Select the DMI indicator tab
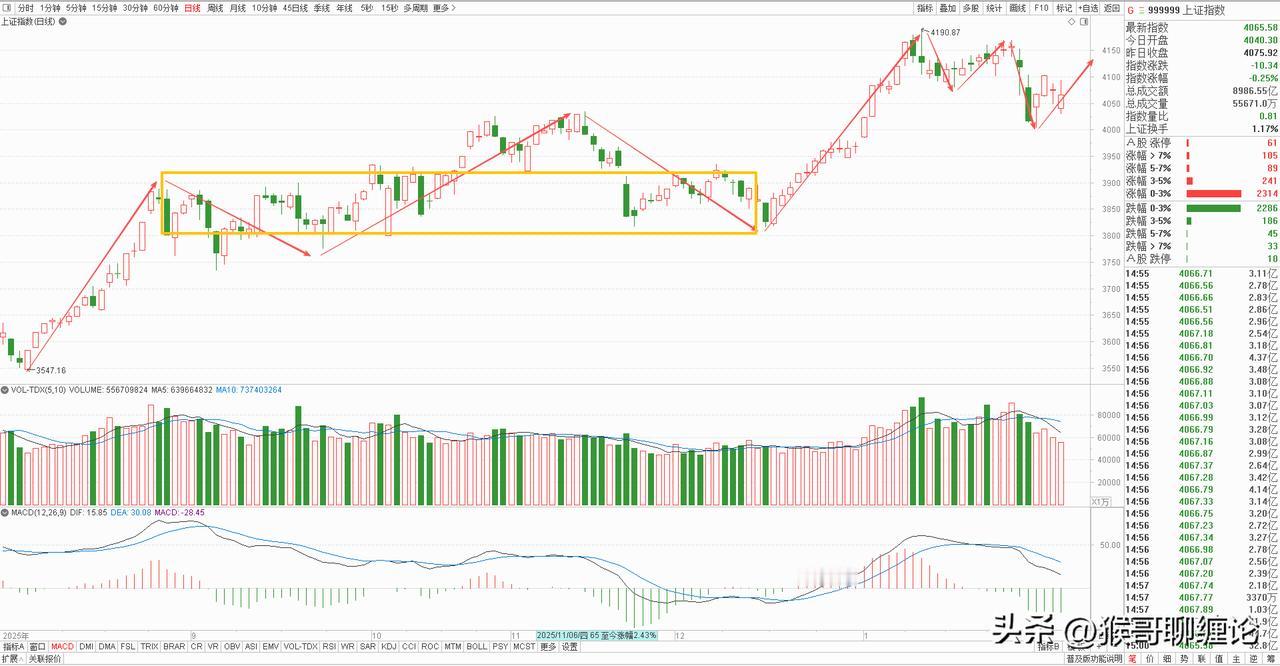The height and width of the screenshot is (666, 1280). click(86, 647)
